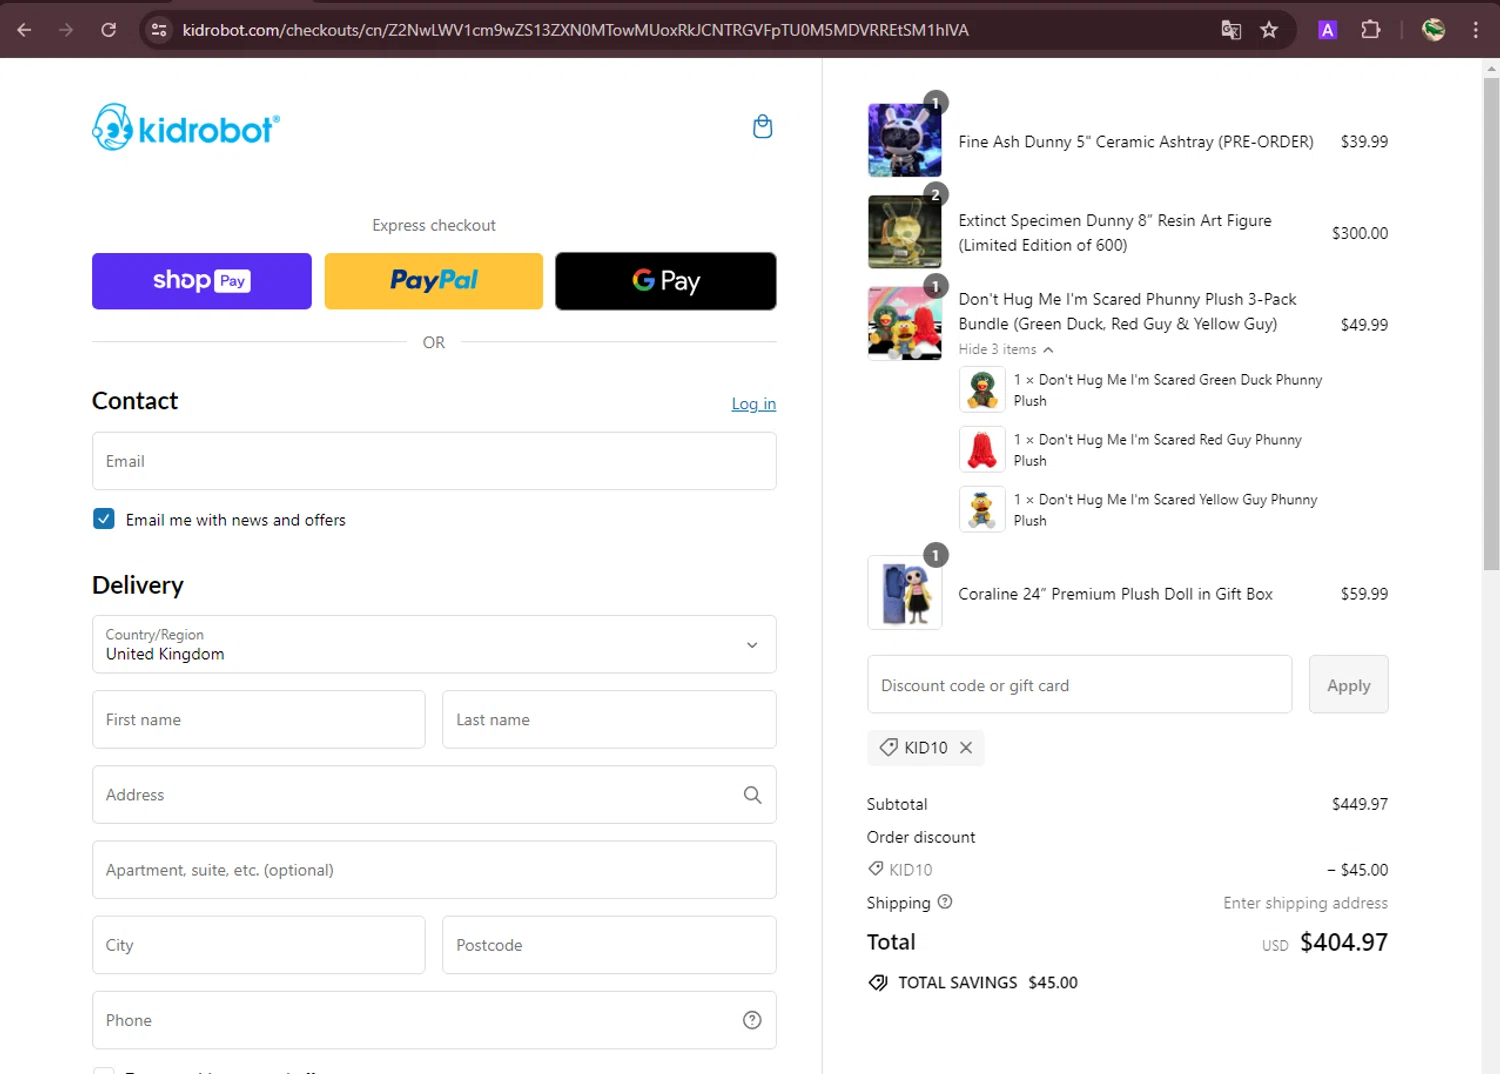
Task: Click Fine Ash Dunny 5" Ceramic Ashtray title
Action: 1136,142
